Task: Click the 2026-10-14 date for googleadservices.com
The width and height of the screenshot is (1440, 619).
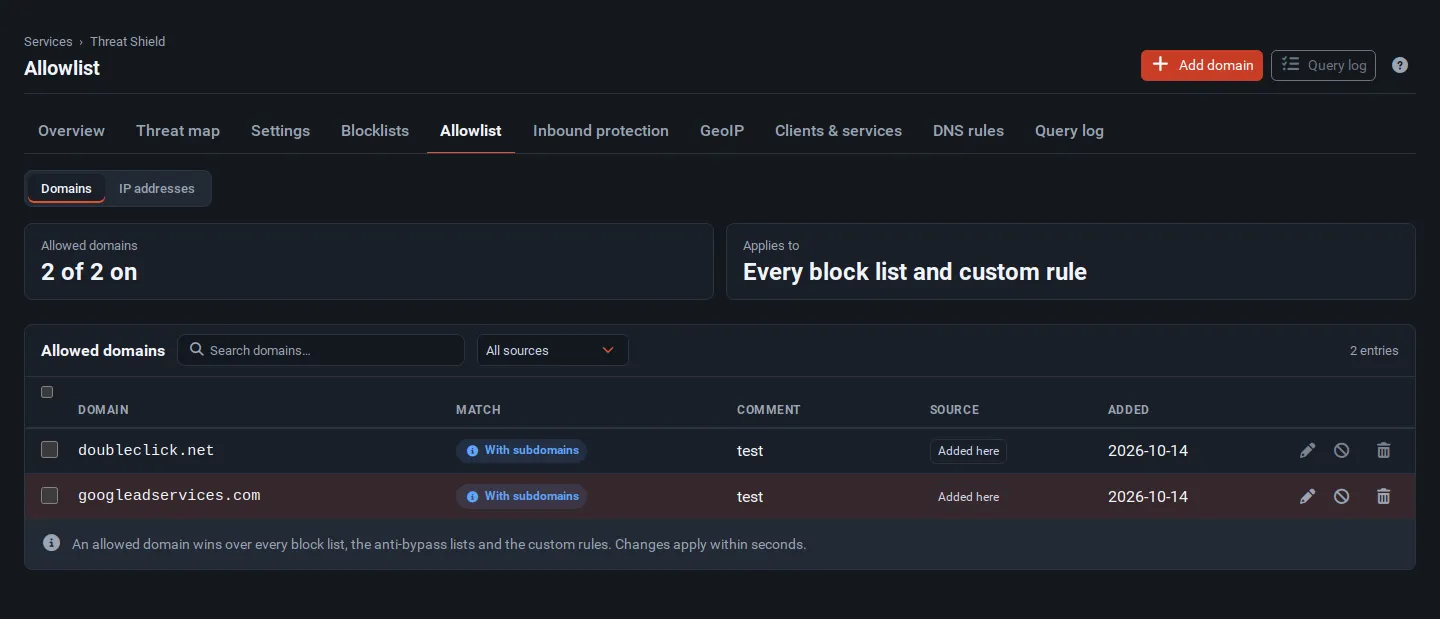Action: point(1148,496)
